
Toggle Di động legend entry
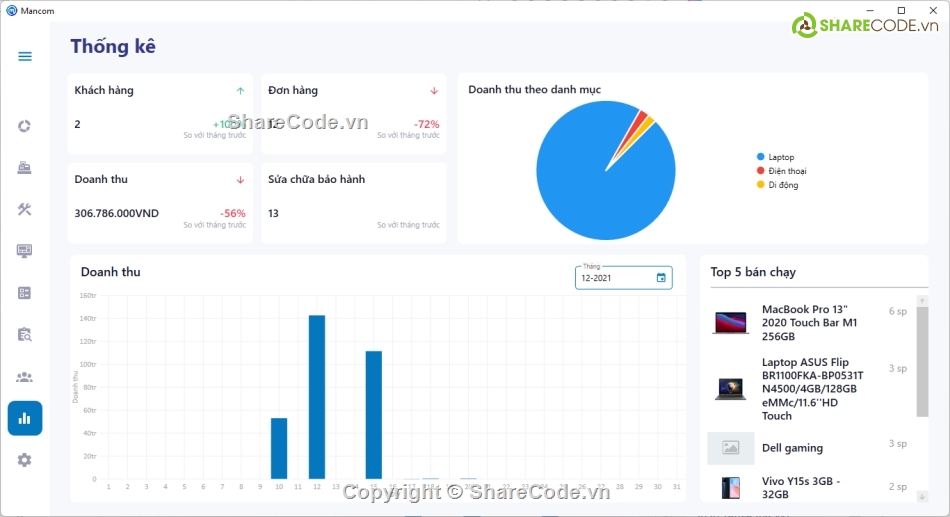(782, 185)
